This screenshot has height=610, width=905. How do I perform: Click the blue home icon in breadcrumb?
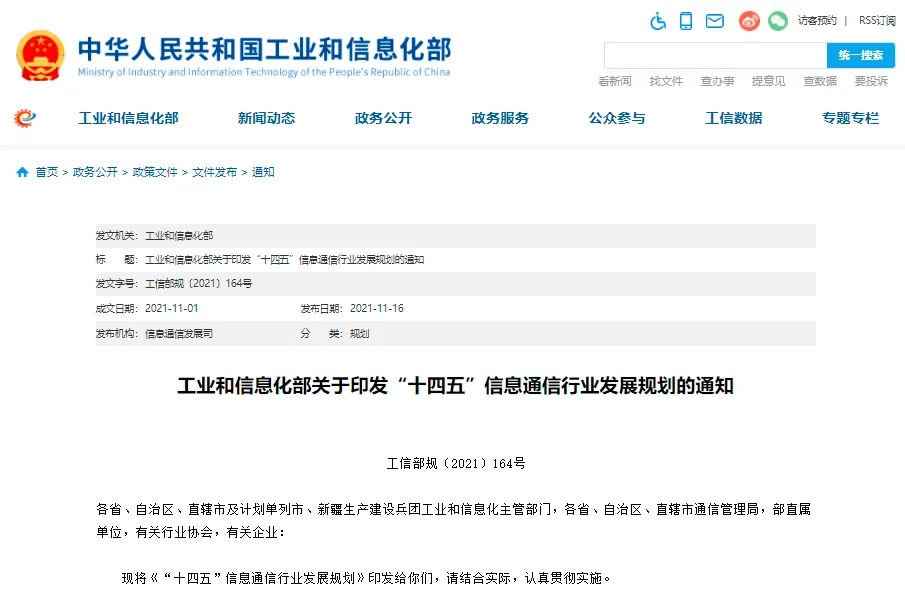tap(23, 172)
